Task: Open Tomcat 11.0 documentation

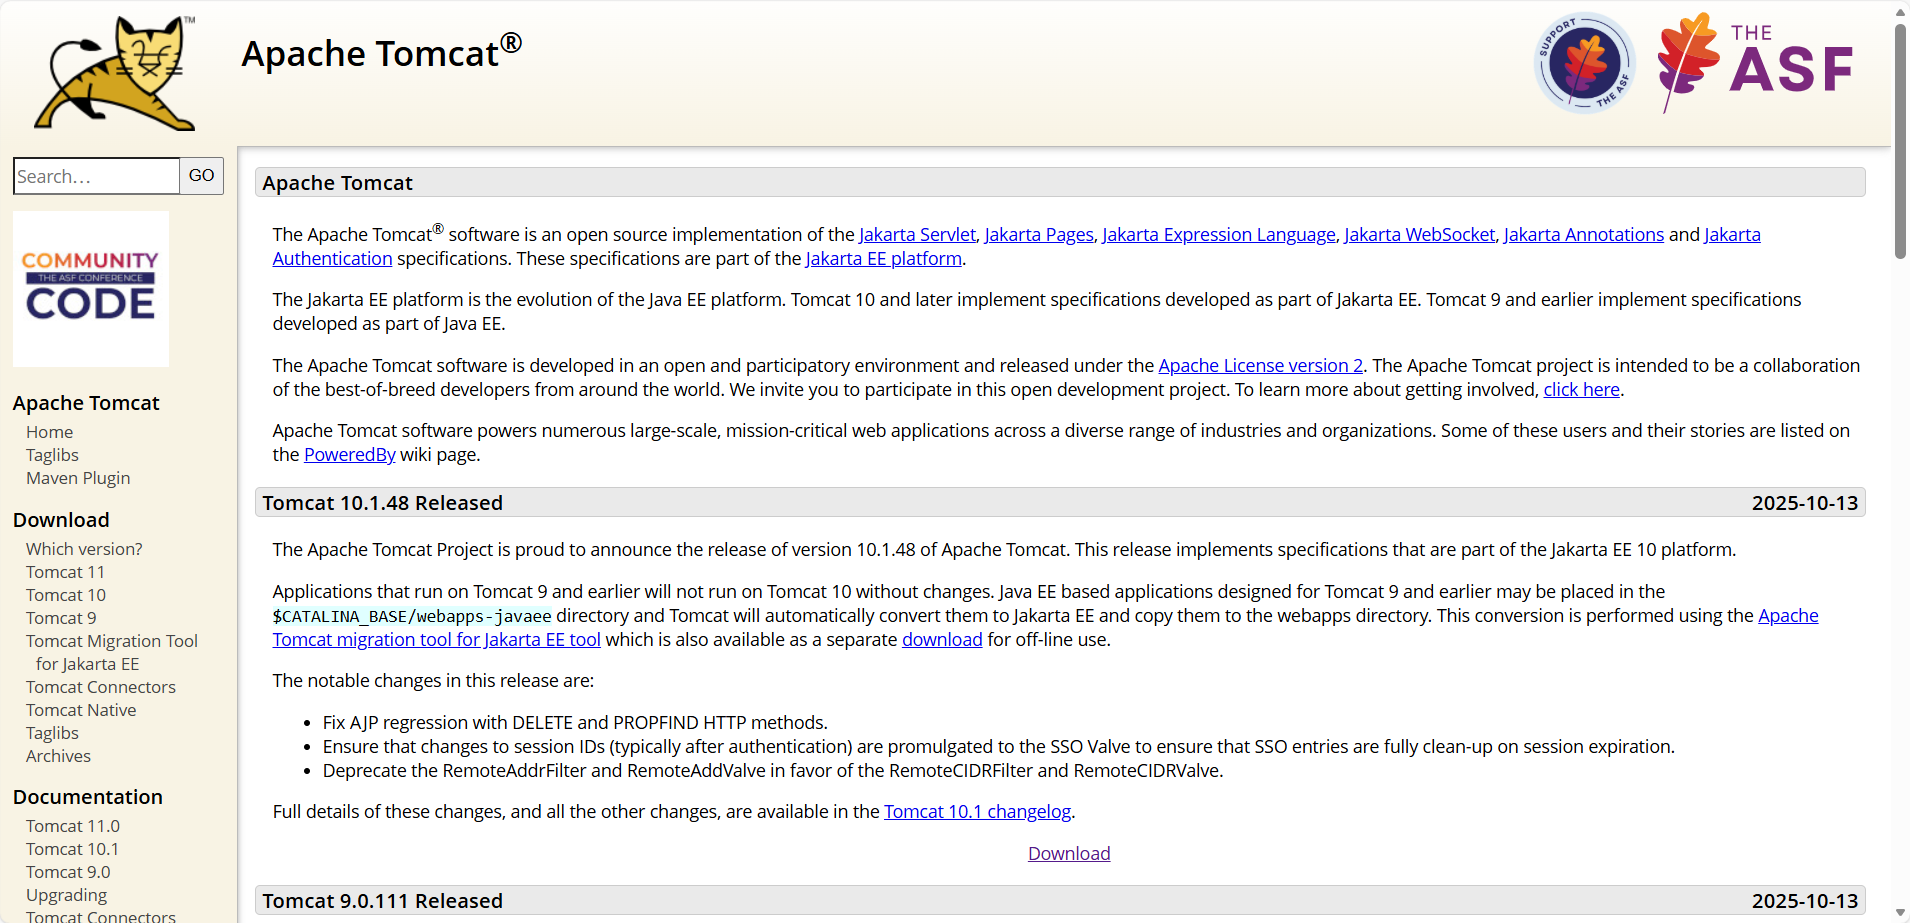Action: pos(73,826)
